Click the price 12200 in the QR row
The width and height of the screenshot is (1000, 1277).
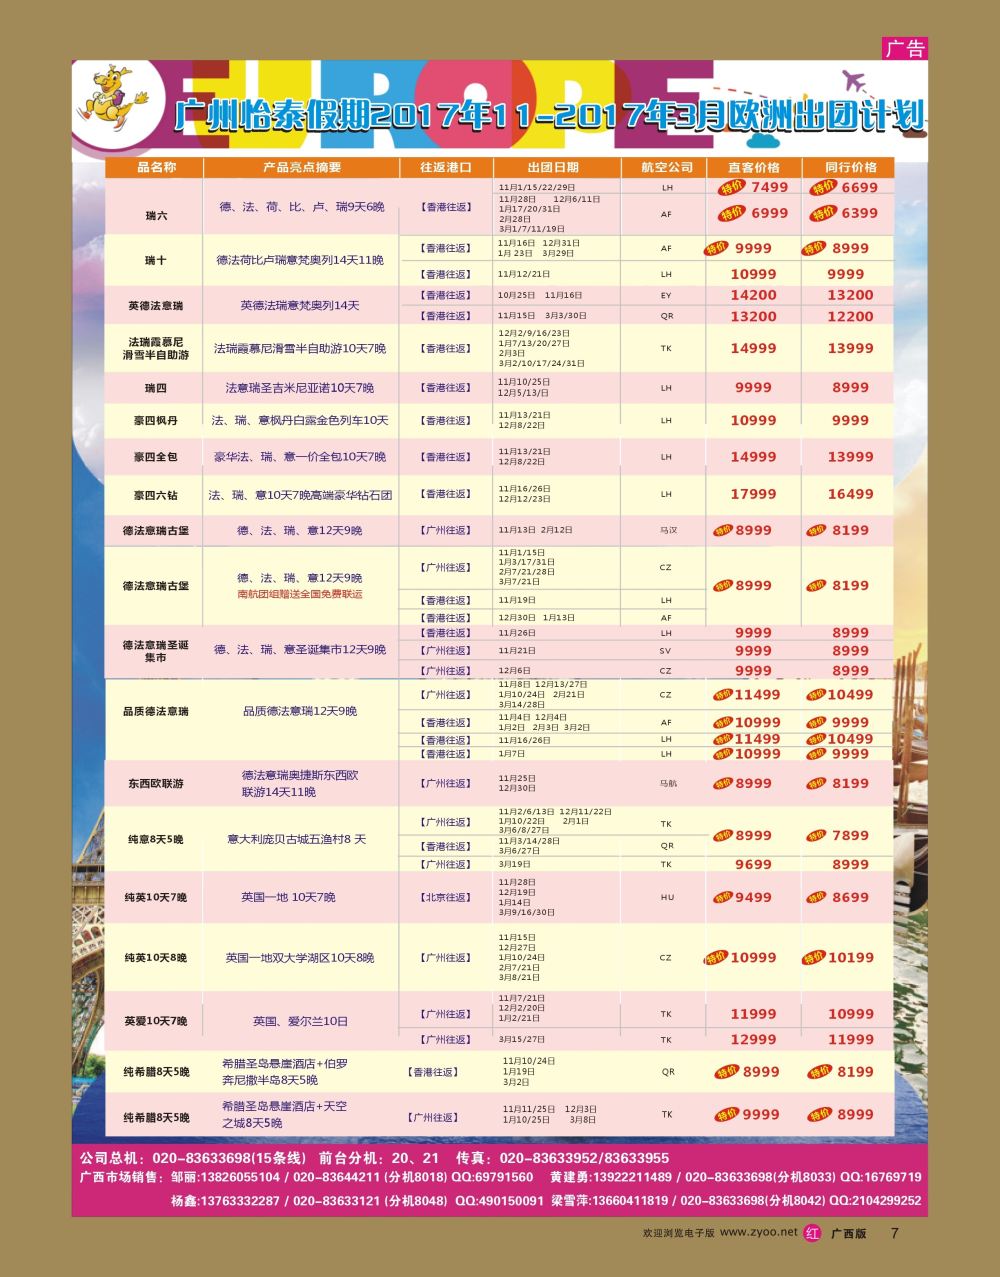[x=851, y=316]
